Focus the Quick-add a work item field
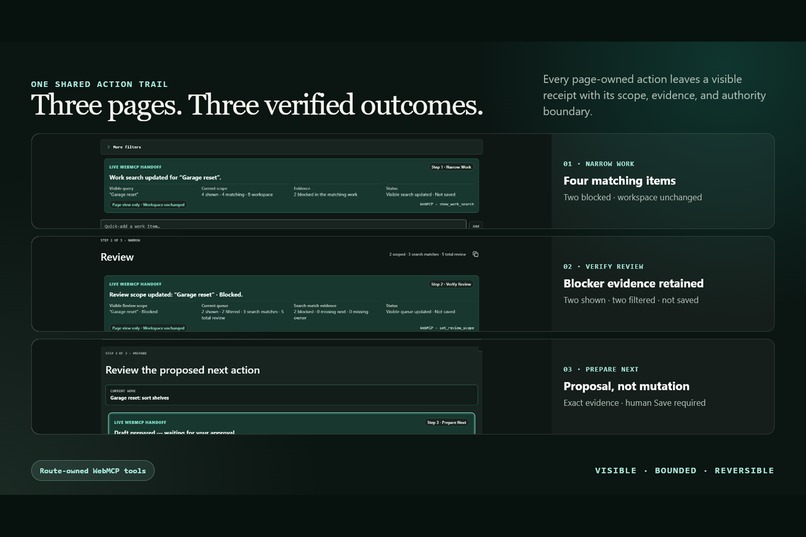The width and height of the screenshot is (806, 537). tap(283, 225)
